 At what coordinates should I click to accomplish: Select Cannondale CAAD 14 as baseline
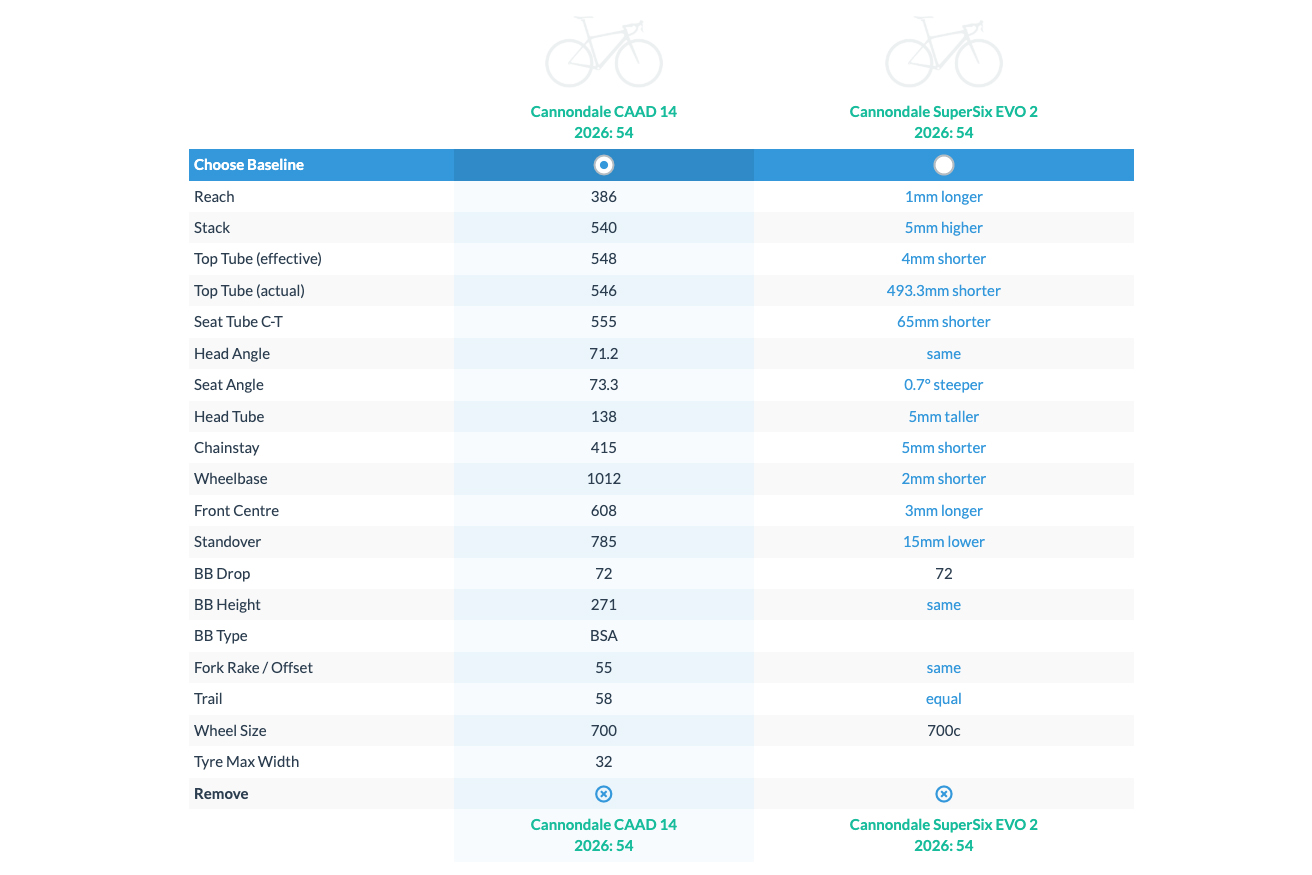tap(604, 165)
